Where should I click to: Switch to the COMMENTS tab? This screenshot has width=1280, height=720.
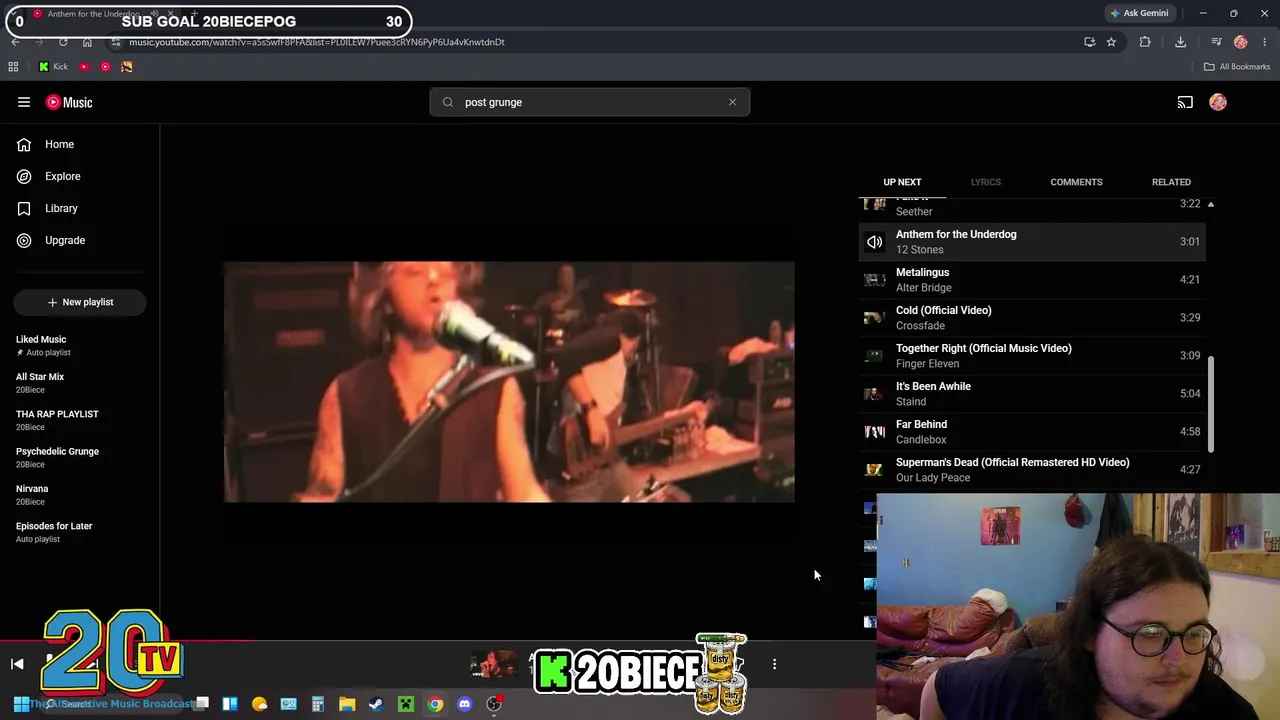[1076, 182]
